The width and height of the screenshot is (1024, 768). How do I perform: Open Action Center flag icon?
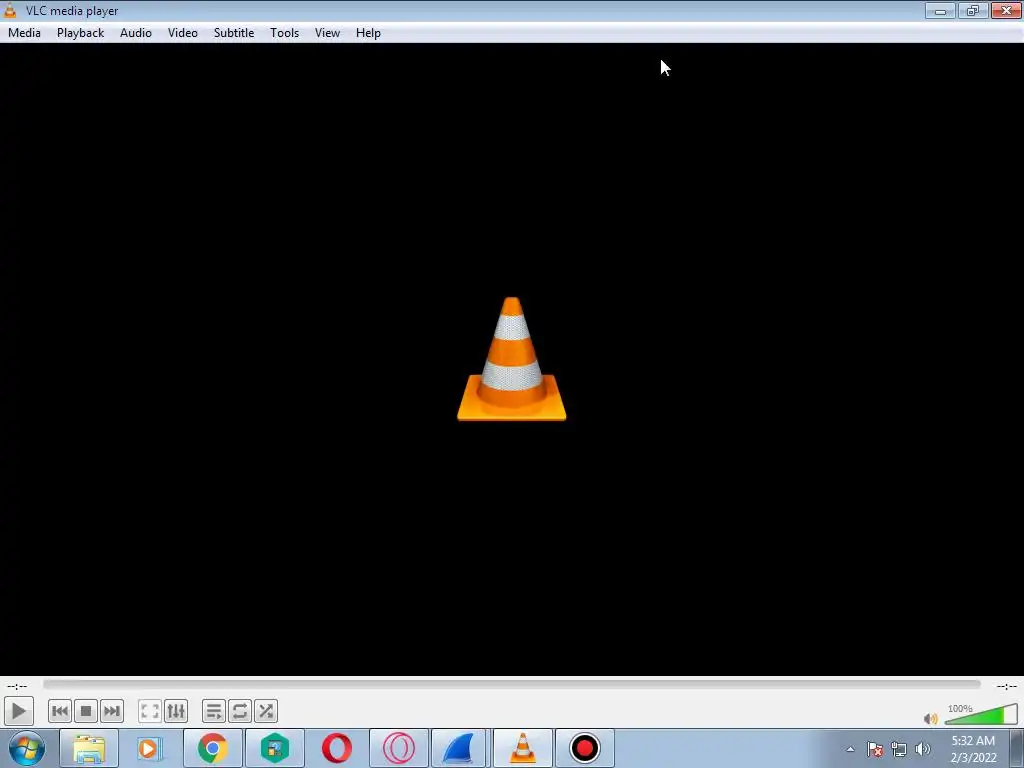(x=875, y=749)
